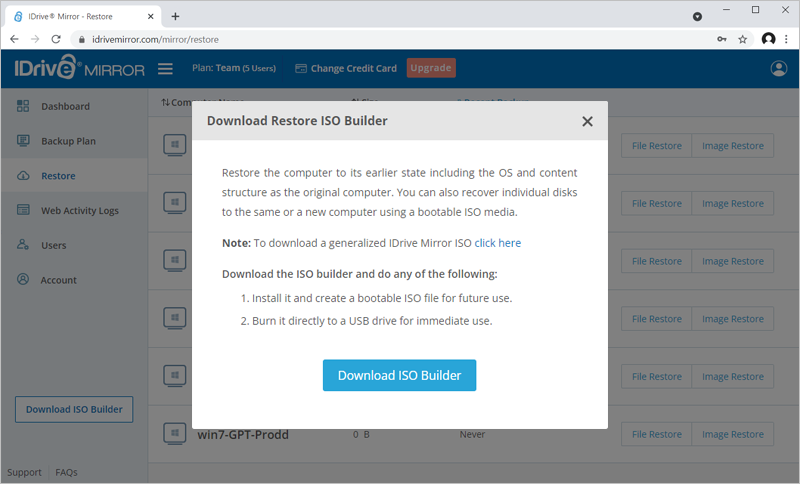The height and width of the screenshot is (484, 800).
Task: Open the Chrome three-dot menu
Action: click(x=786, y=39)
